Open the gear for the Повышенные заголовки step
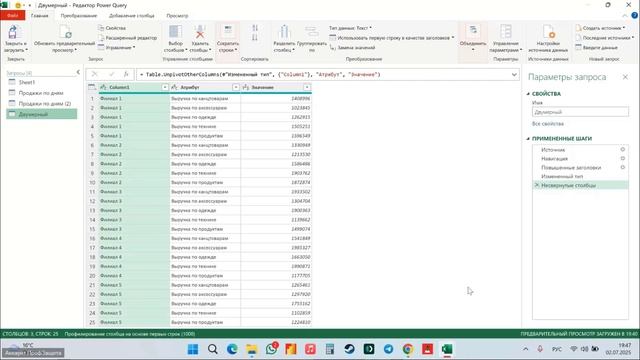The height and width of the screenshot is (360, 640). click(x=622, y=167)
